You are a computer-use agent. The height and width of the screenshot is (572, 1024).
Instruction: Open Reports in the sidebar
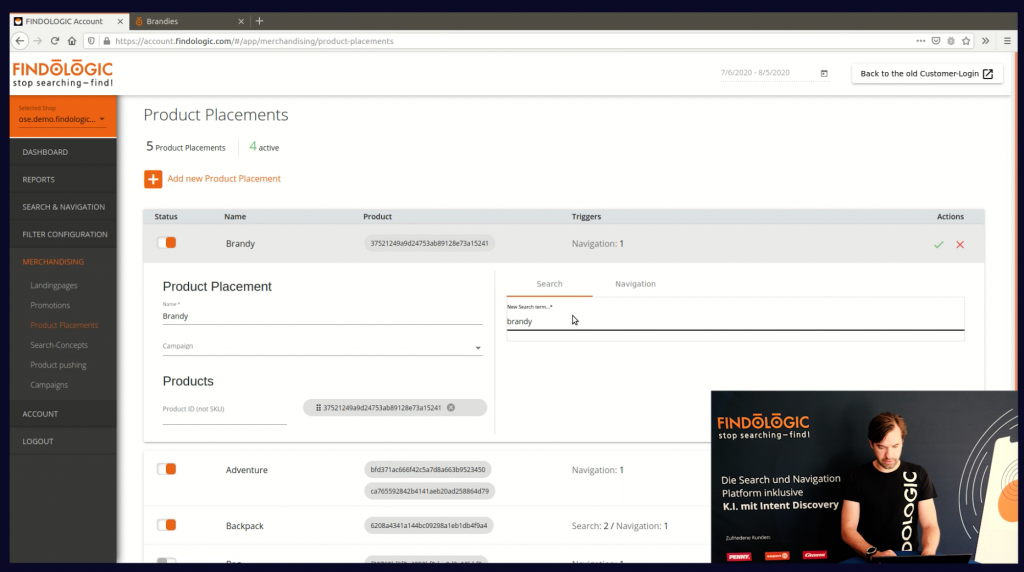pyautogui.click(x=39, y=180)
